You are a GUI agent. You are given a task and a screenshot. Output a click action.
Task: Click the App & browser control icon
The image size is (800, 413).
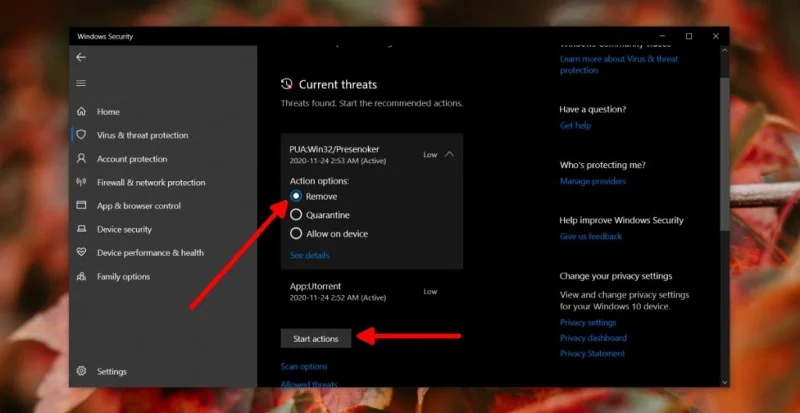pos(81,205)
